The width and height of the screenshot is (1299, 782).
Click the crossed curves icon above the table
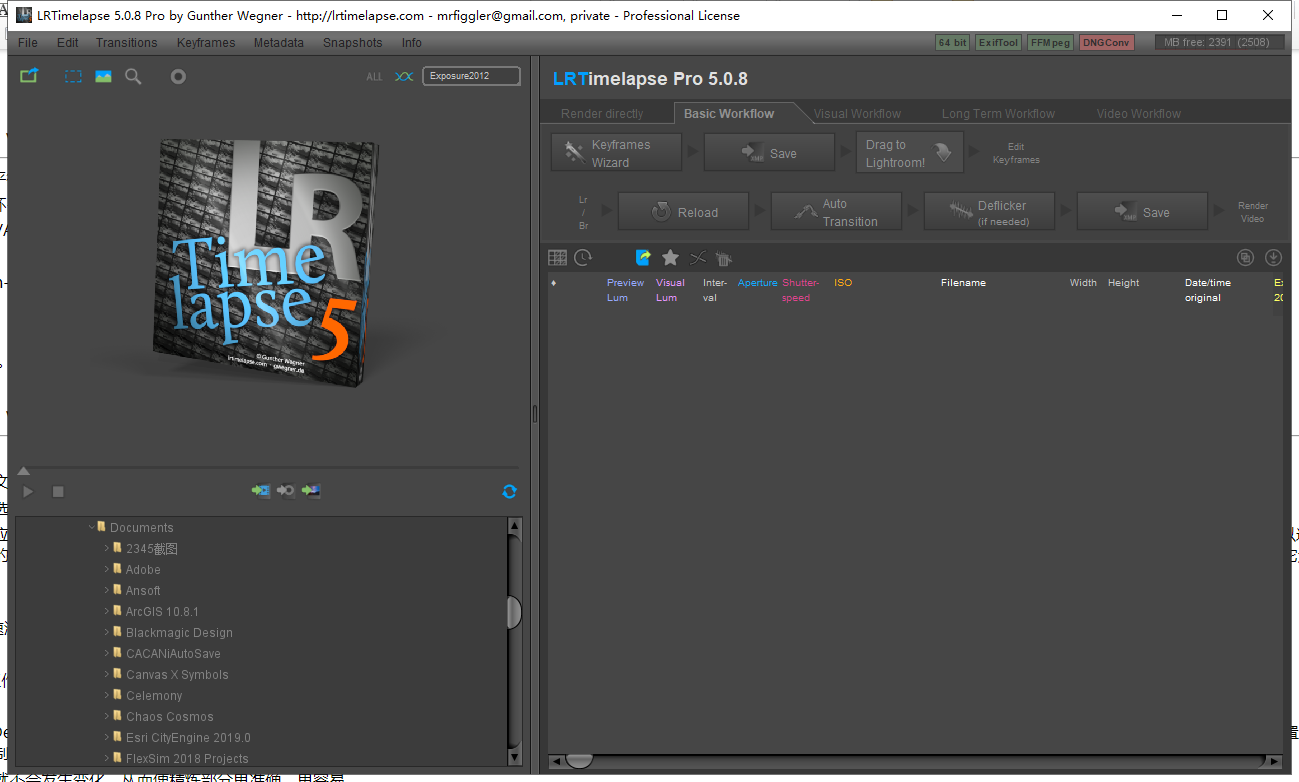click(x=698, y=258)
